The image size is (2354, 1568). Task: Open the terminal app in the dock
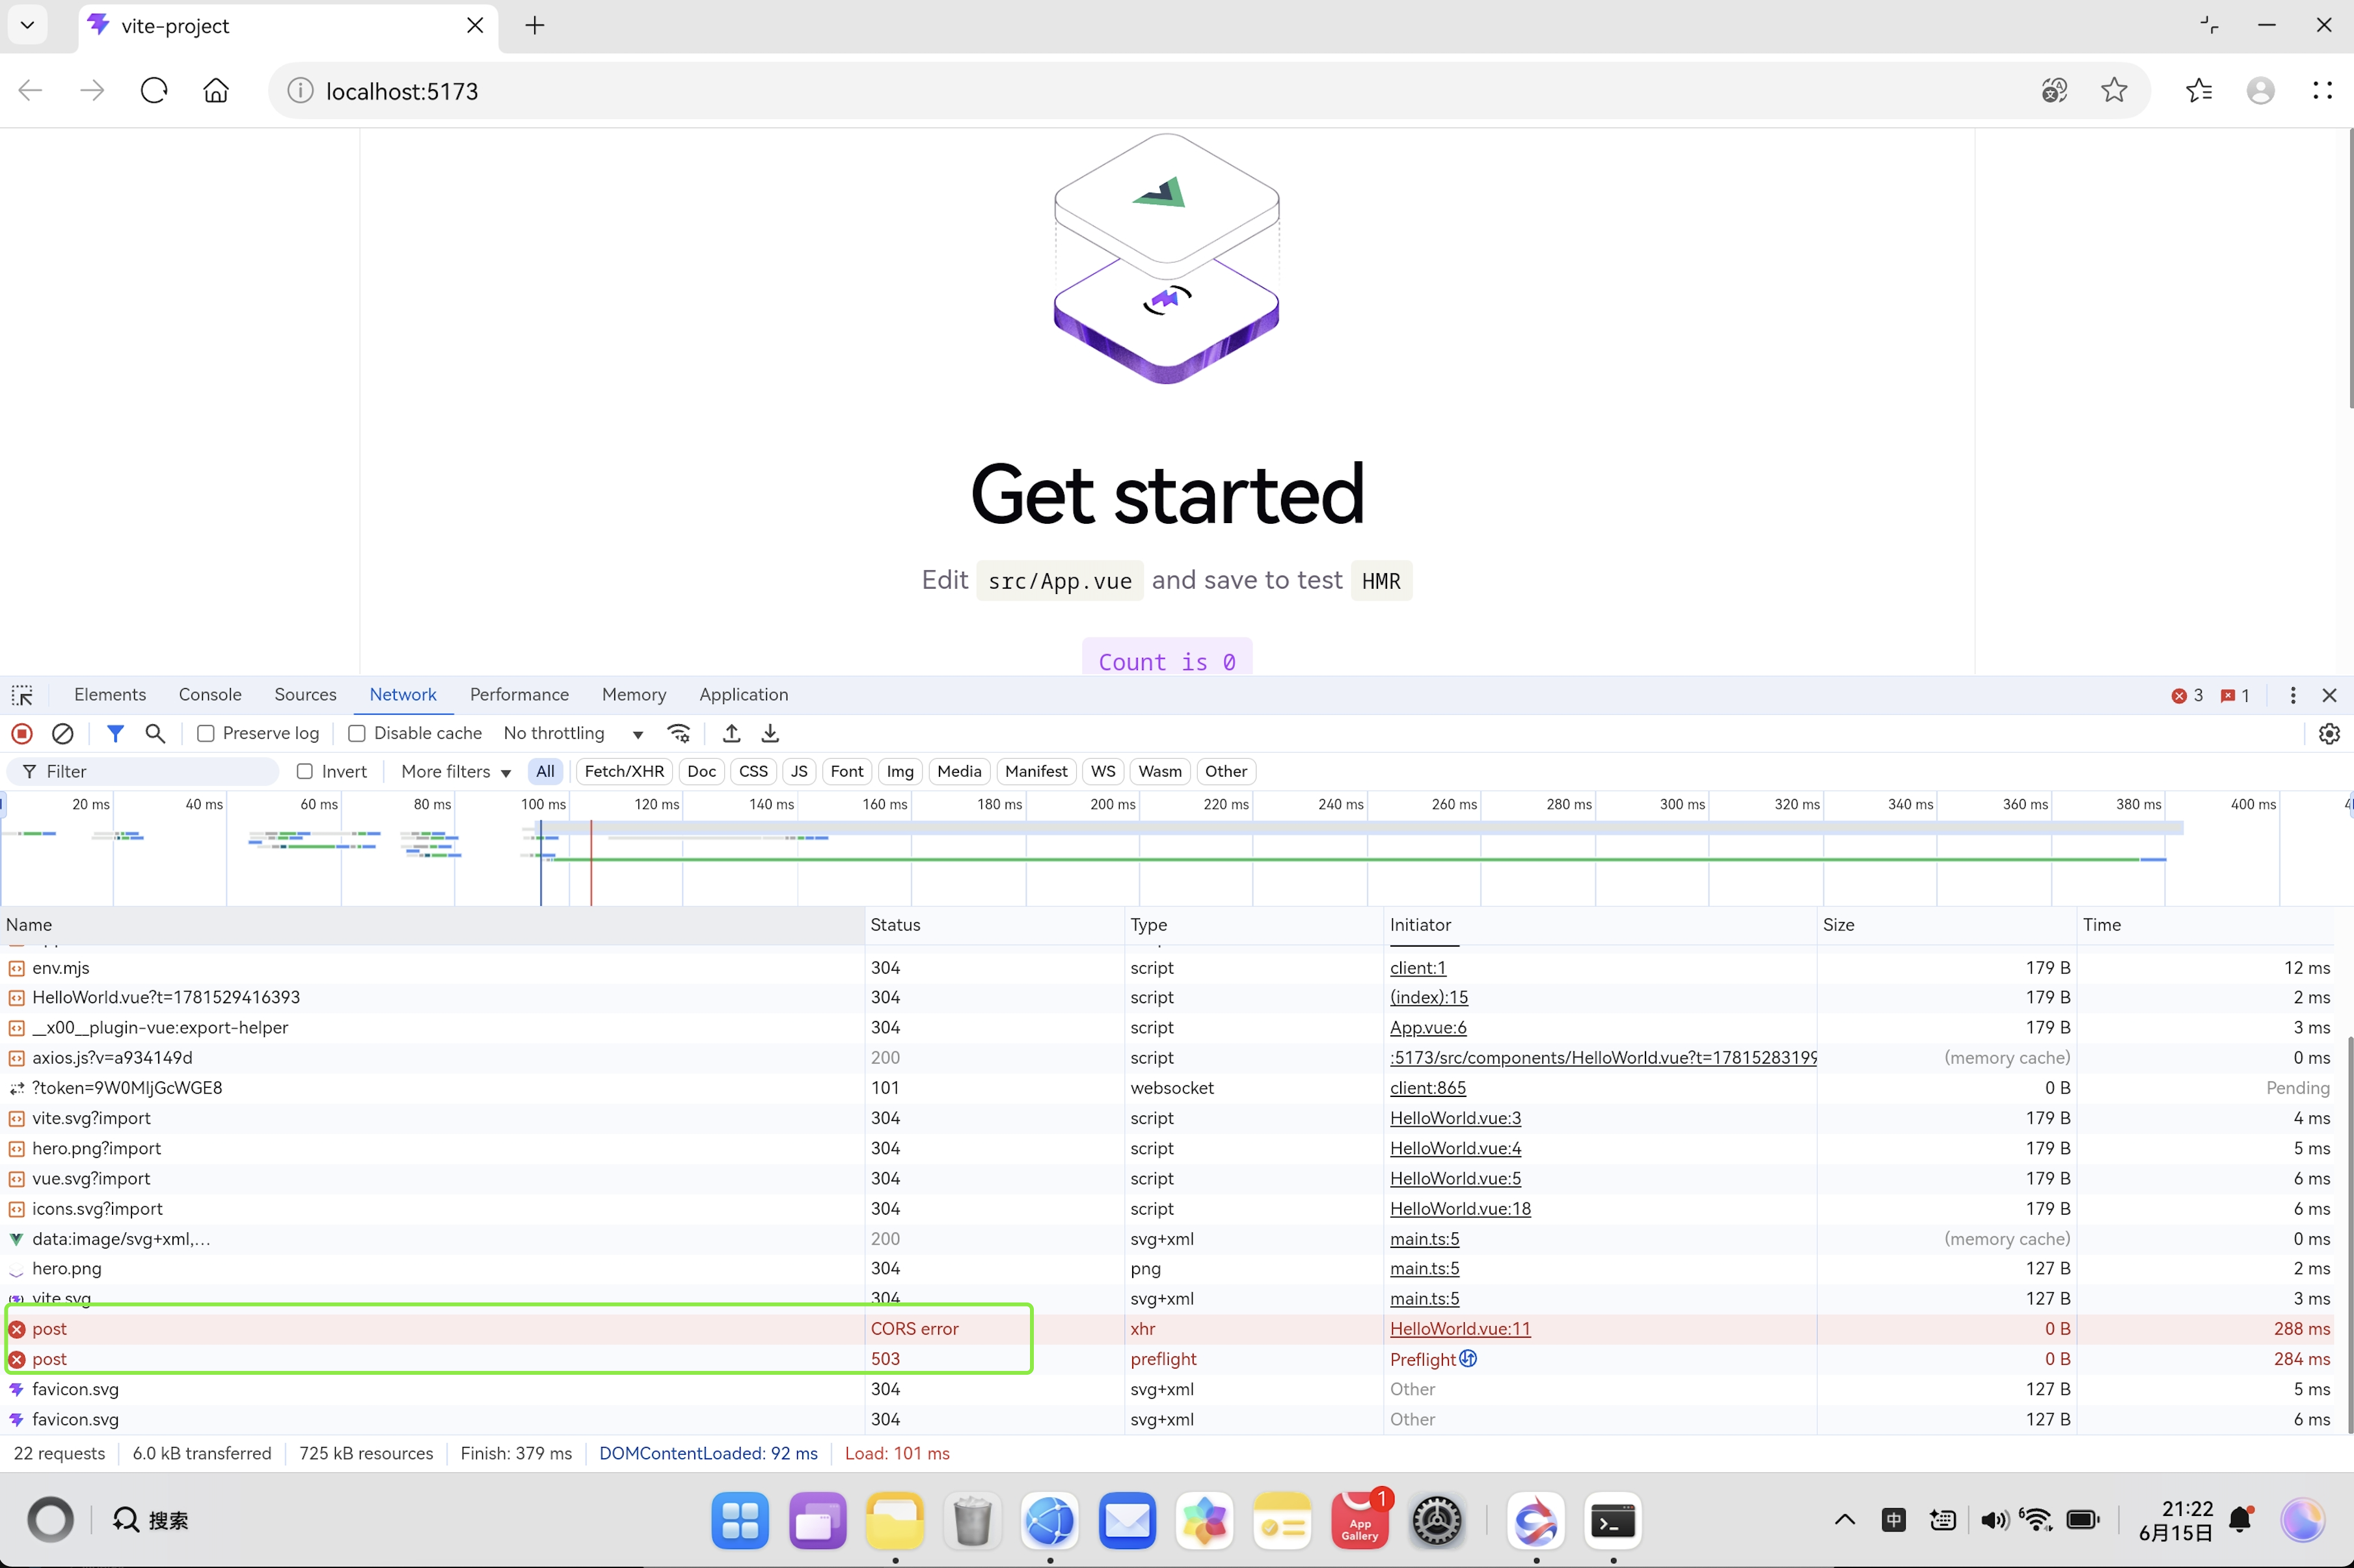pos(1613,1521)
